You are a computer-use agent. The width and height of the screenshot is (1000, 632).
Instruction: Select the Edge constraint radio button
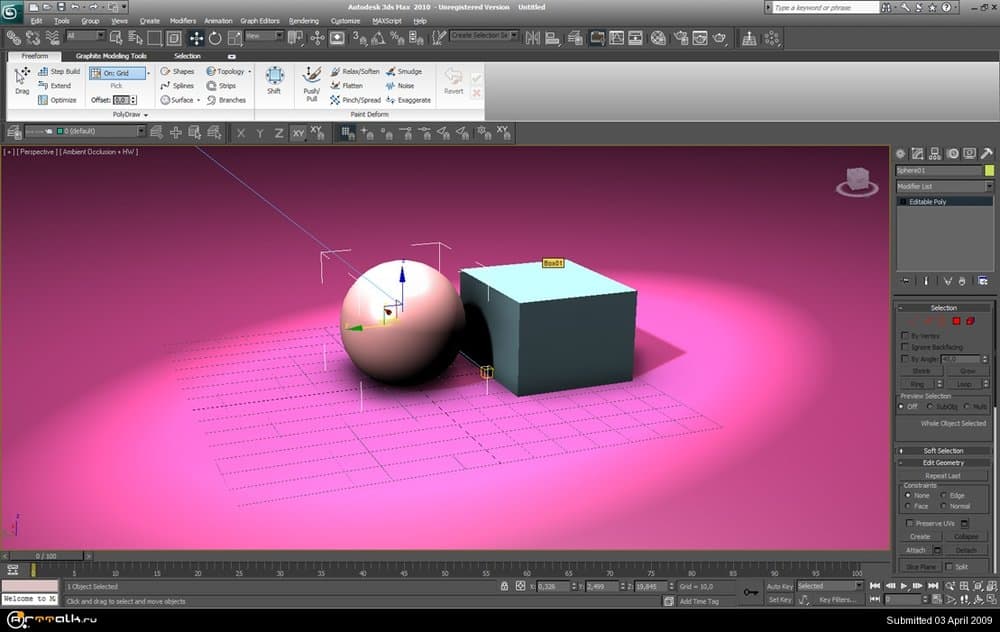point(942,495)
